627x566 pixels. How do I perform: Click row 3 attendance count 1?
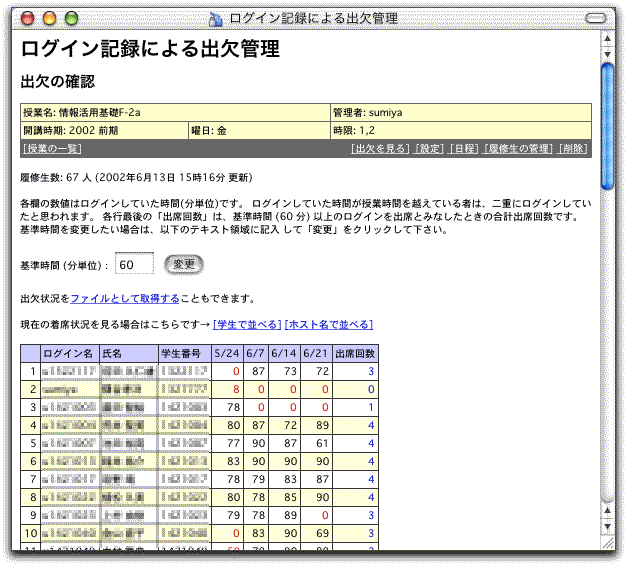pos(371,407)
